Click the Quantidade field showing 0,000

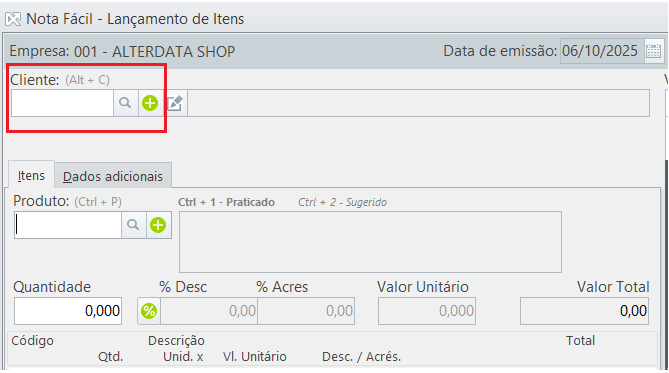(68, 311)
